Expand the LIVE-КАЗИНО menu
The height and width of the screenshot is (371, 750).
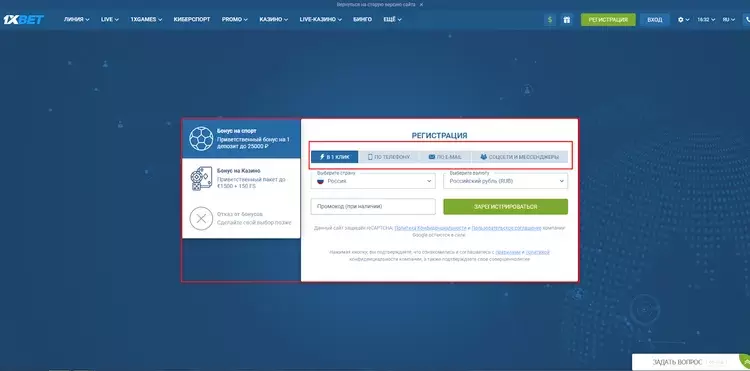click(320, 20)
